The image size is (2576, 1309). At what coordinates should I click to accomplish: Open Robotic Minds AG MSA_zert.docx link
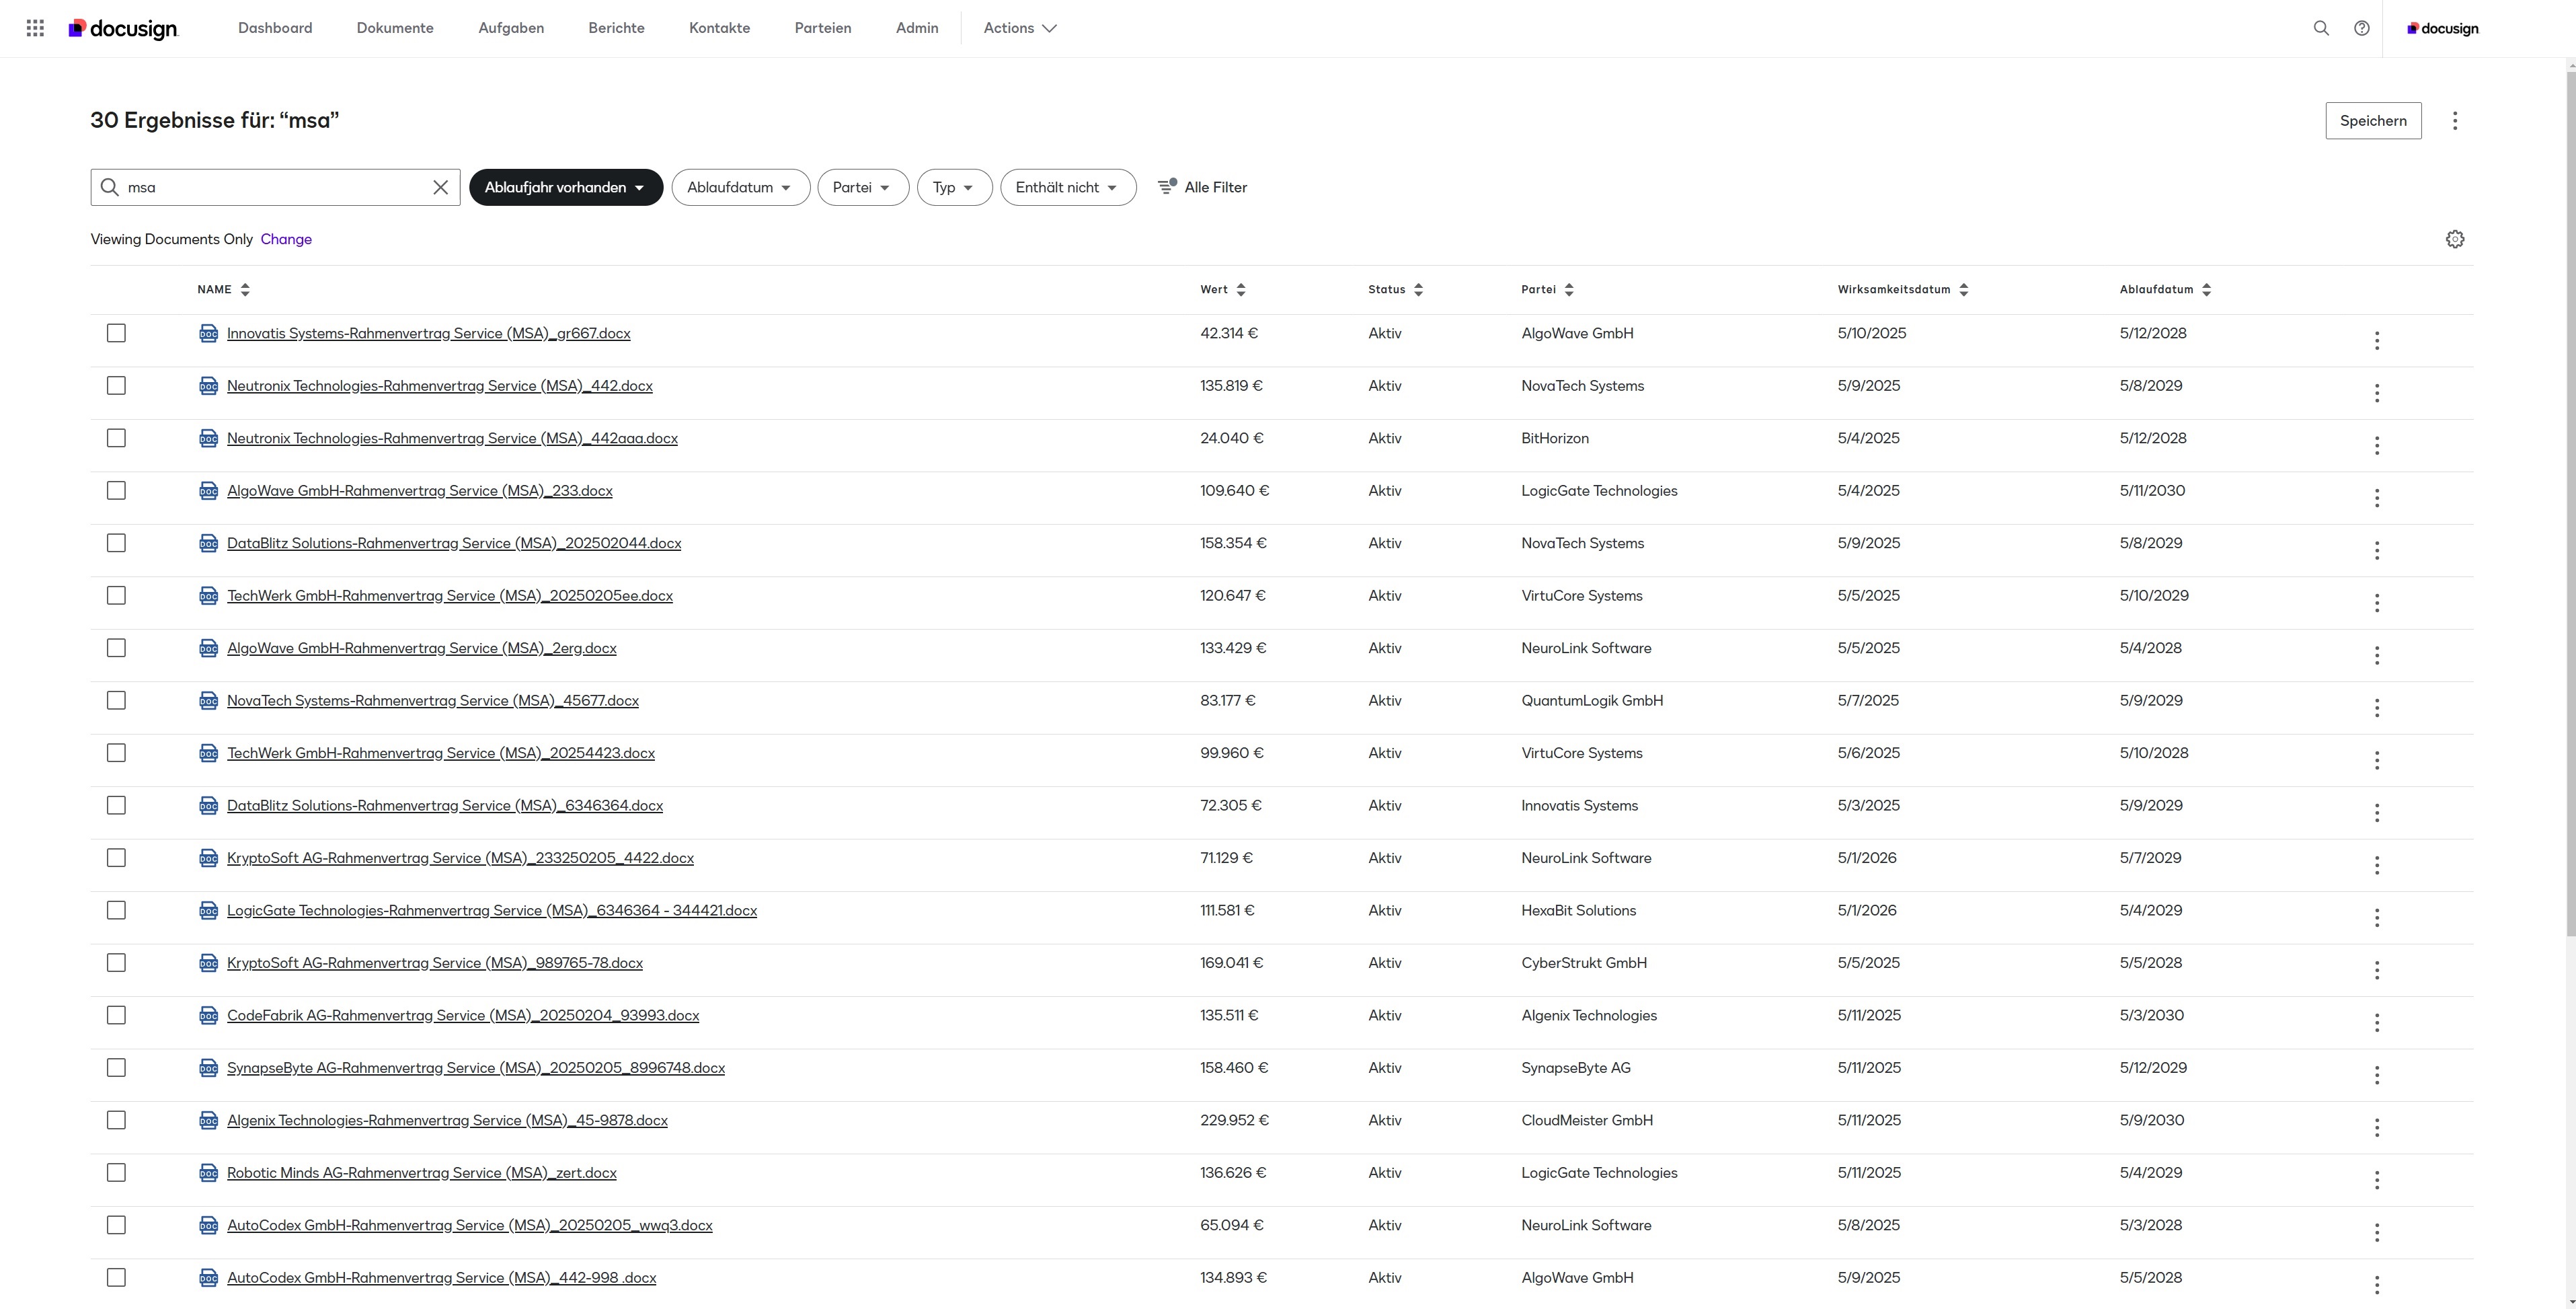click(422, 1173)
